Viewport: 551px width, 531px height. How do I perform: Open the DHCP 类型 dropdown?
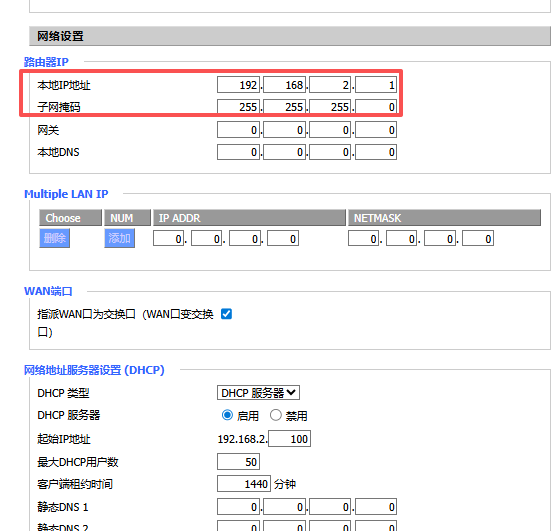click(258, 393)
